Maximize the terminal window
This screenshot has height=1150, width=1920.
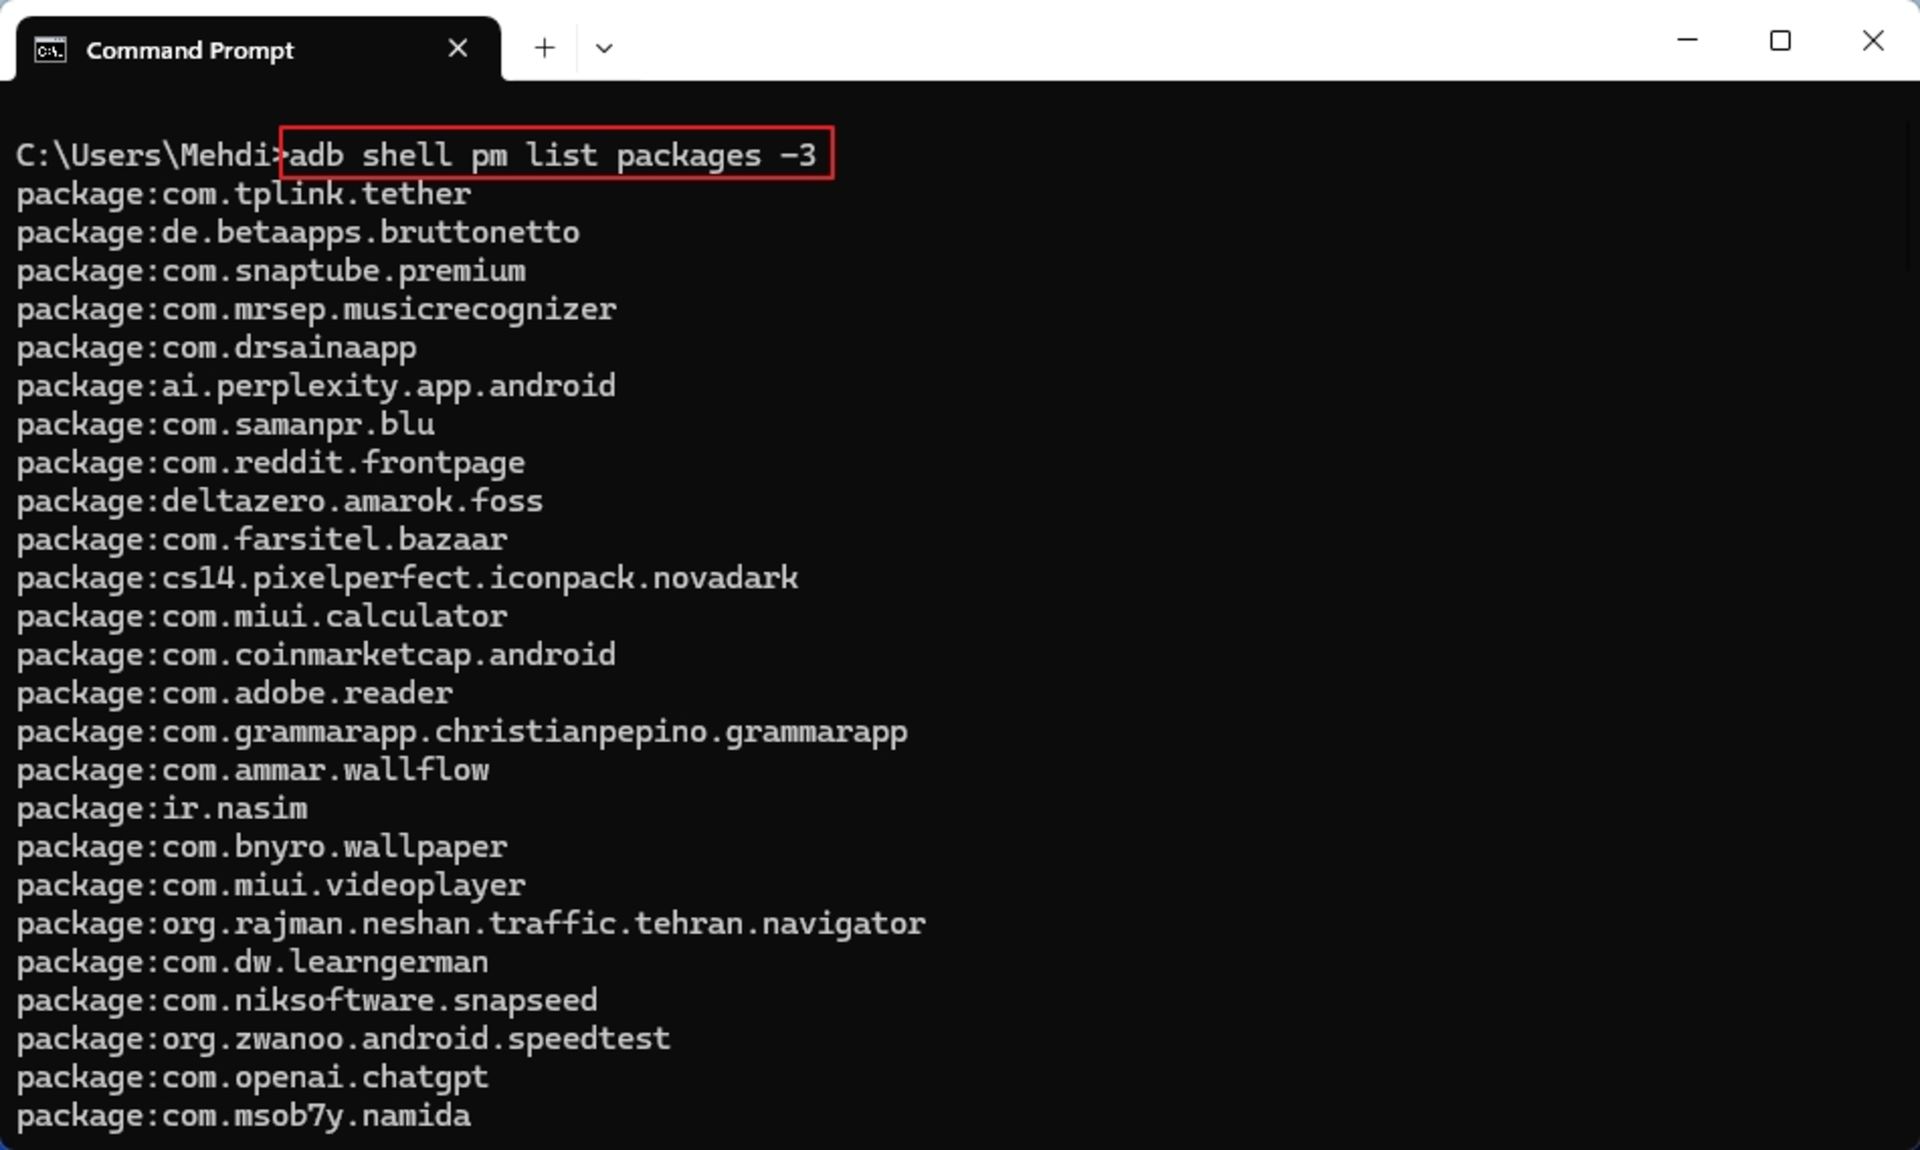click(x=1780, y=41)
